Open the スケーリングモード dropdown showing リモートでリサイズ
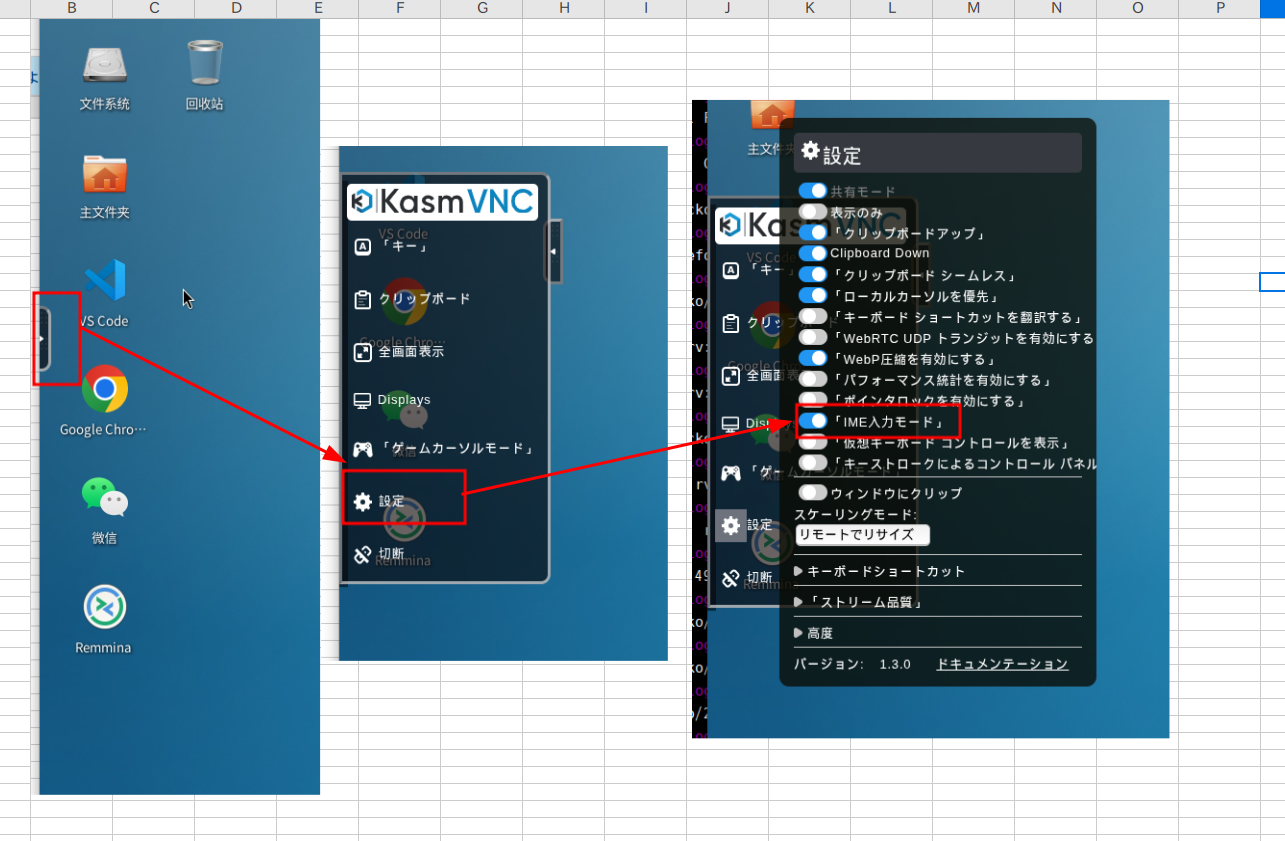1285x841 pixels. coord(862,534)
